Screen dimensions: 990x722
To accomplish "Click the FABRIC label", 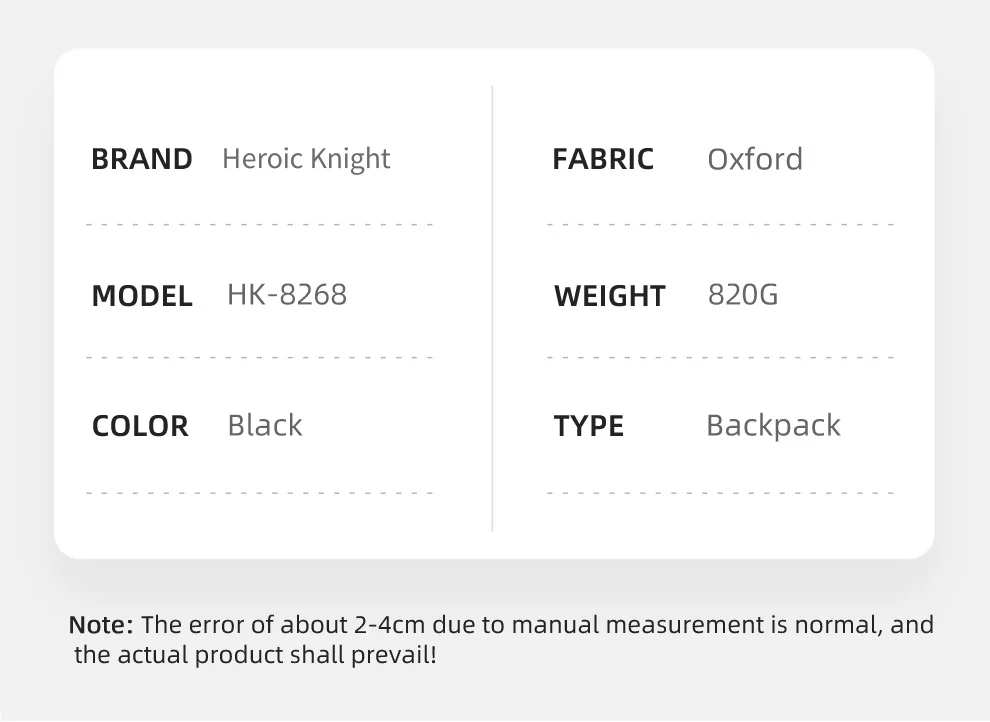I will click(x=603, y=159).
